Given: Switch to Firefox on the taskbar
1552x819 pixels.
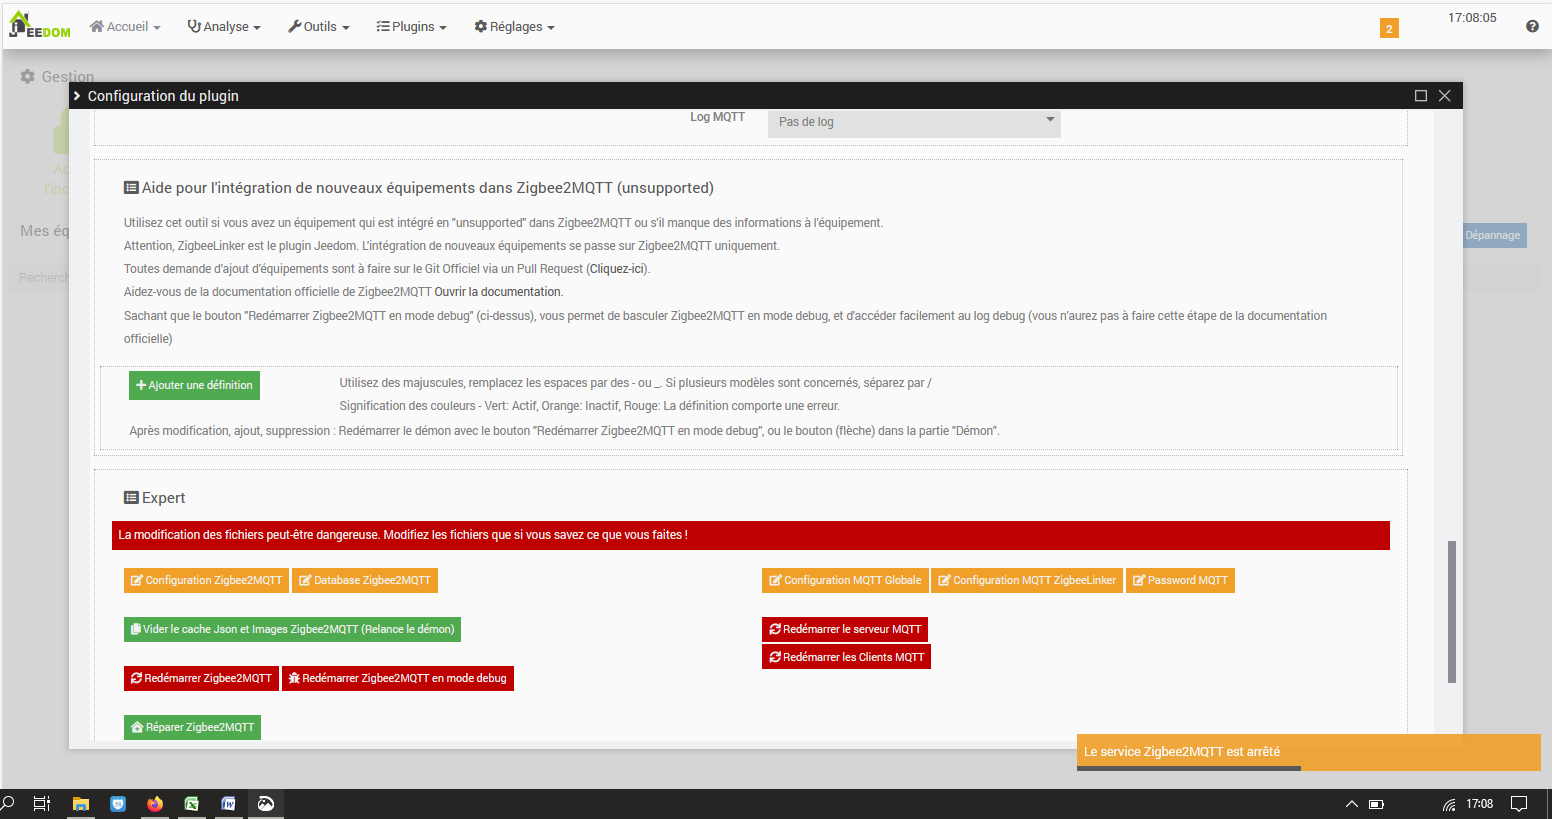Looking at the screenshot, I should tap(155, 804).
